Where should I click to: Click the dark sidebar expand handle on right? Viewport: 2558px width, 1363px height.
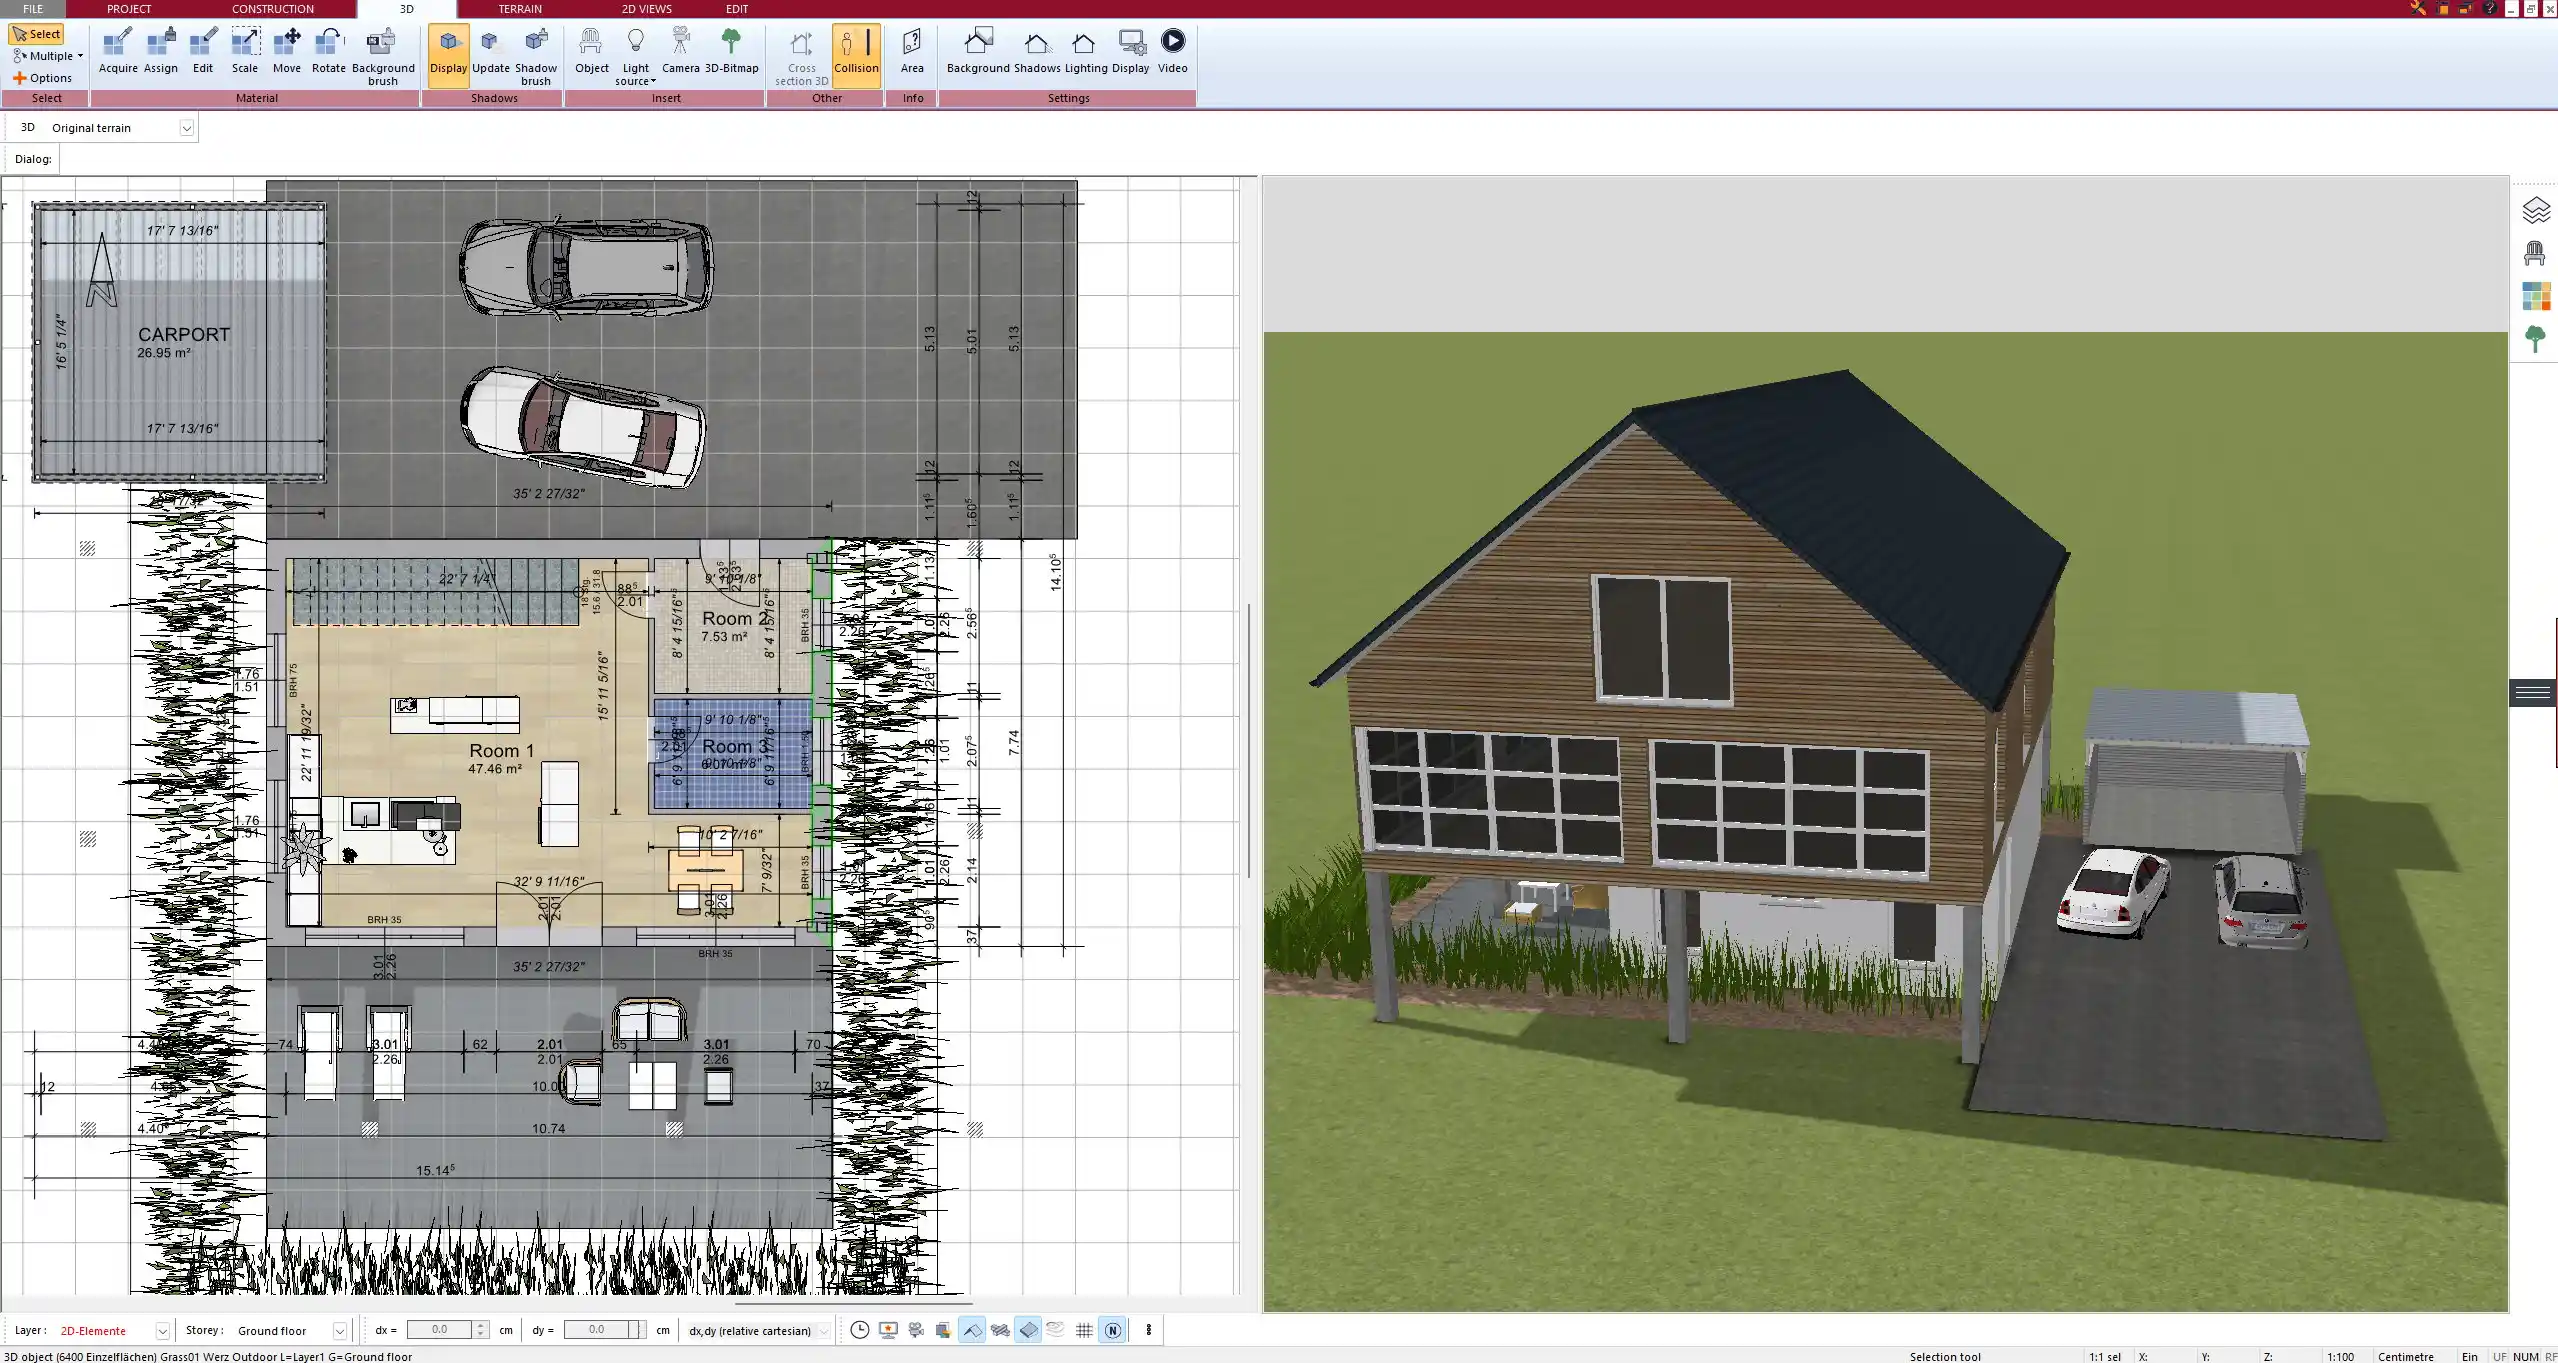point(2532,692)
